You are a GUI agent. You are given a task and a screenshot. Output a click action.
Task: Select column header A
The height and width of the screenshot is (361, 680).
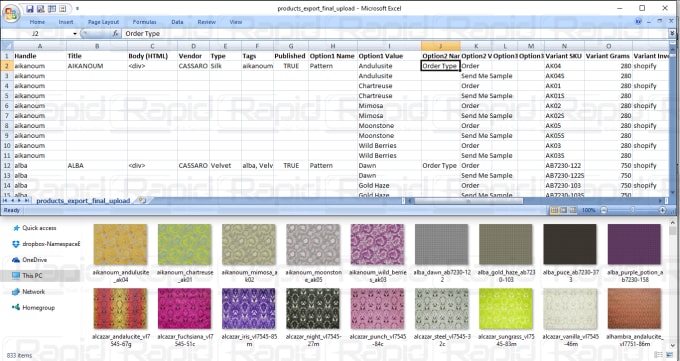pyautogui.click(x=40, y=46)
